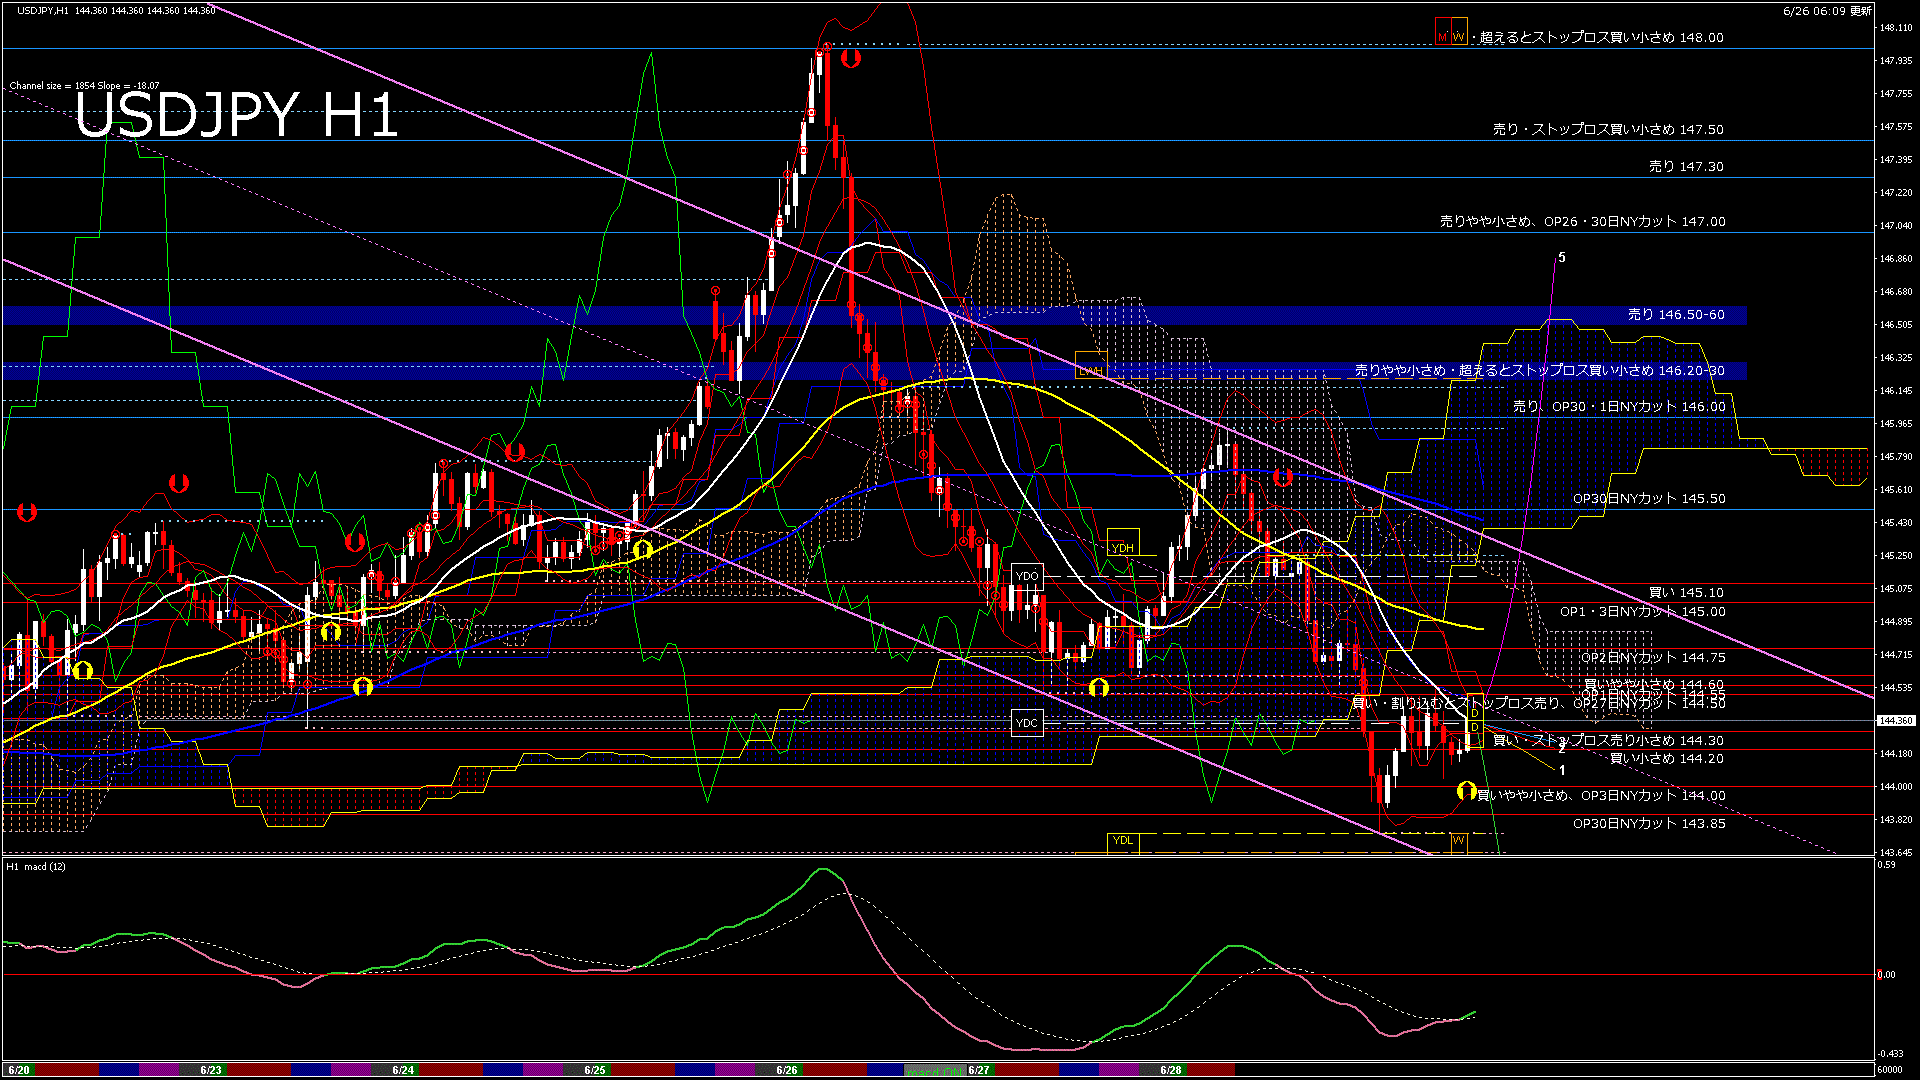This screenshot has width=1920, height=1080.
Task: Click the current price tag 144.360 on the price axis
Action: pos(1895,720)
